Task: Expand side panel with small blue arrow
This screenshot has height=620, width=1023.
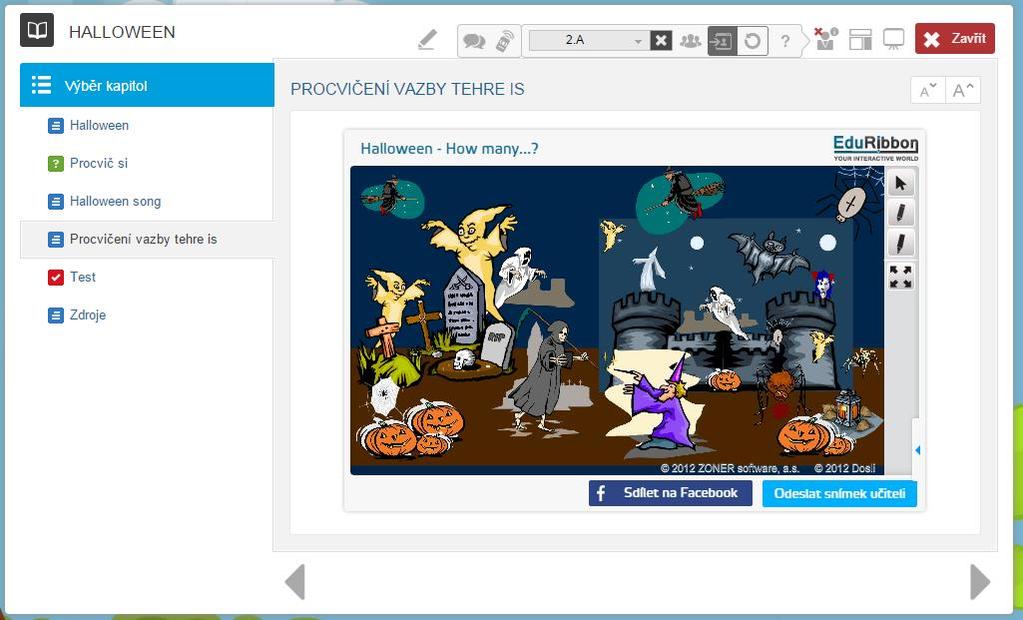Action: [x=917, y=450]
